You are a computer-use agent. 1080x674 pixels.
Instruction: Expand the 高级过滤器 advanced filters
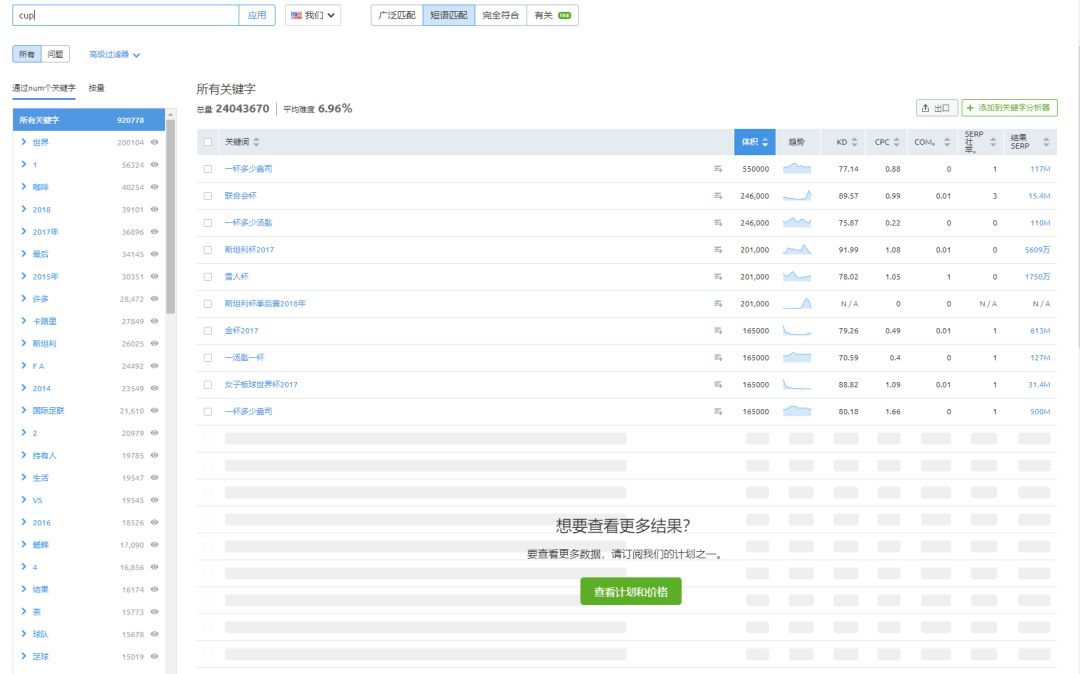tap(115, 55)
